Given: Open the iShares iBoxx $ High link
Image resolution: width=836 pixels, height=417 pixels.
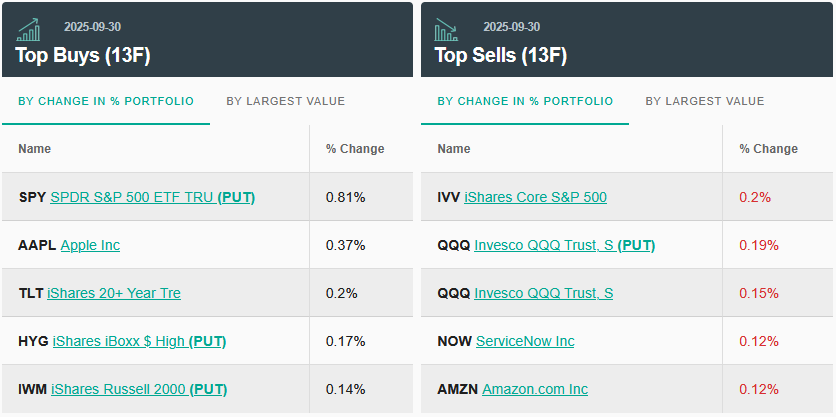Looking at the screenshot, I should [x=119, y=341].
